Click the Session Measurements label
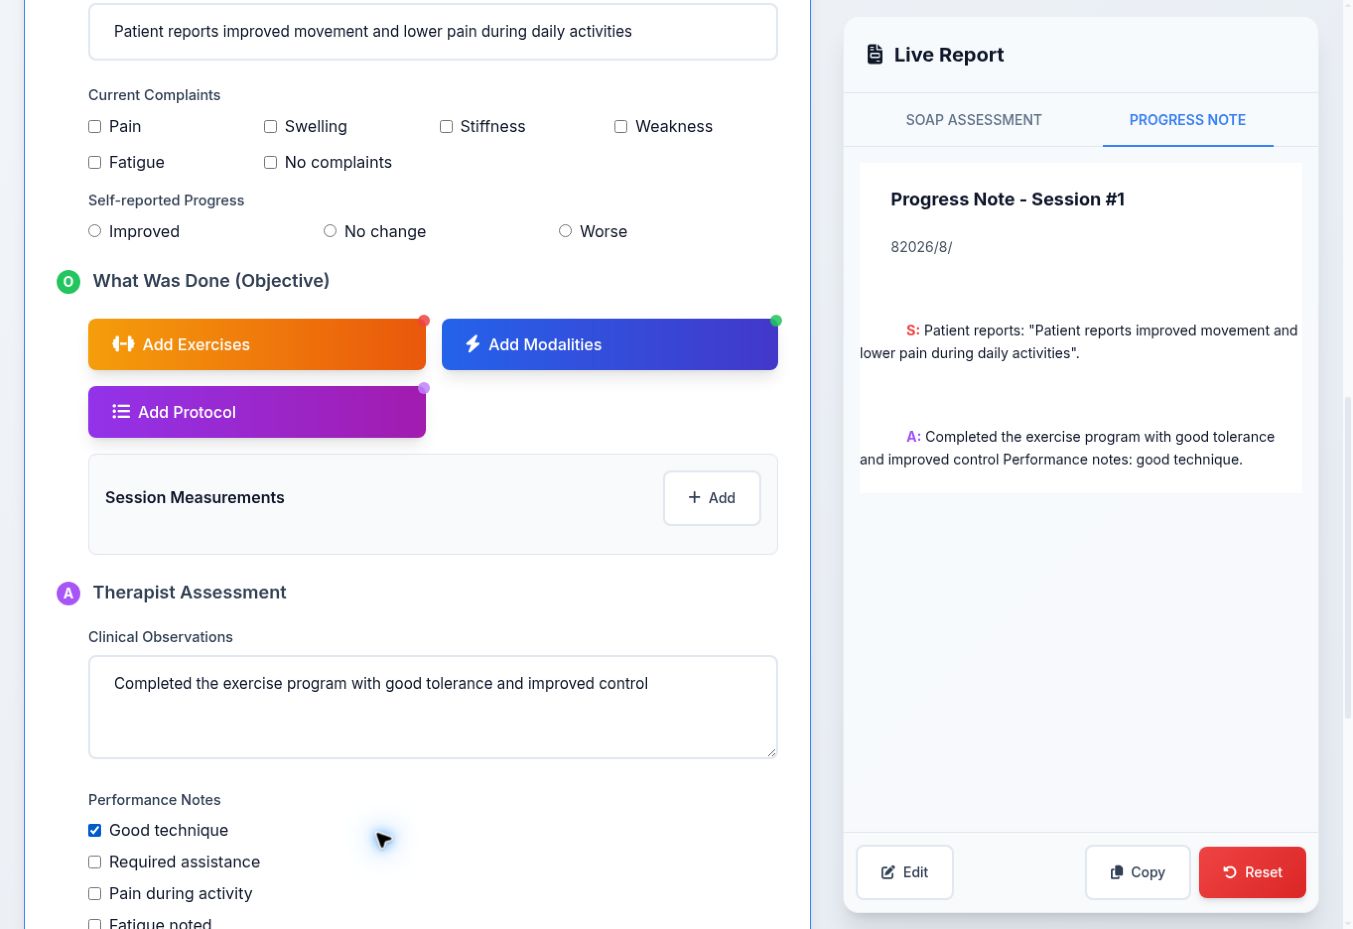Screen dimensions: 1353x929 coord(195,498)
